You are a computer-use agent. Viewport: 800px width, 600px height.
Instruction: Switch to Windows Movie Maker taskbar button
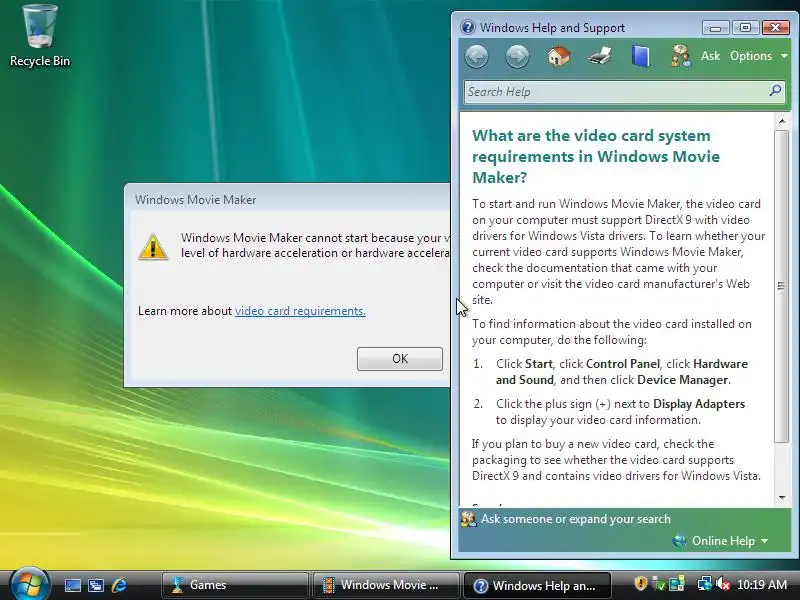tap(385, 585)
